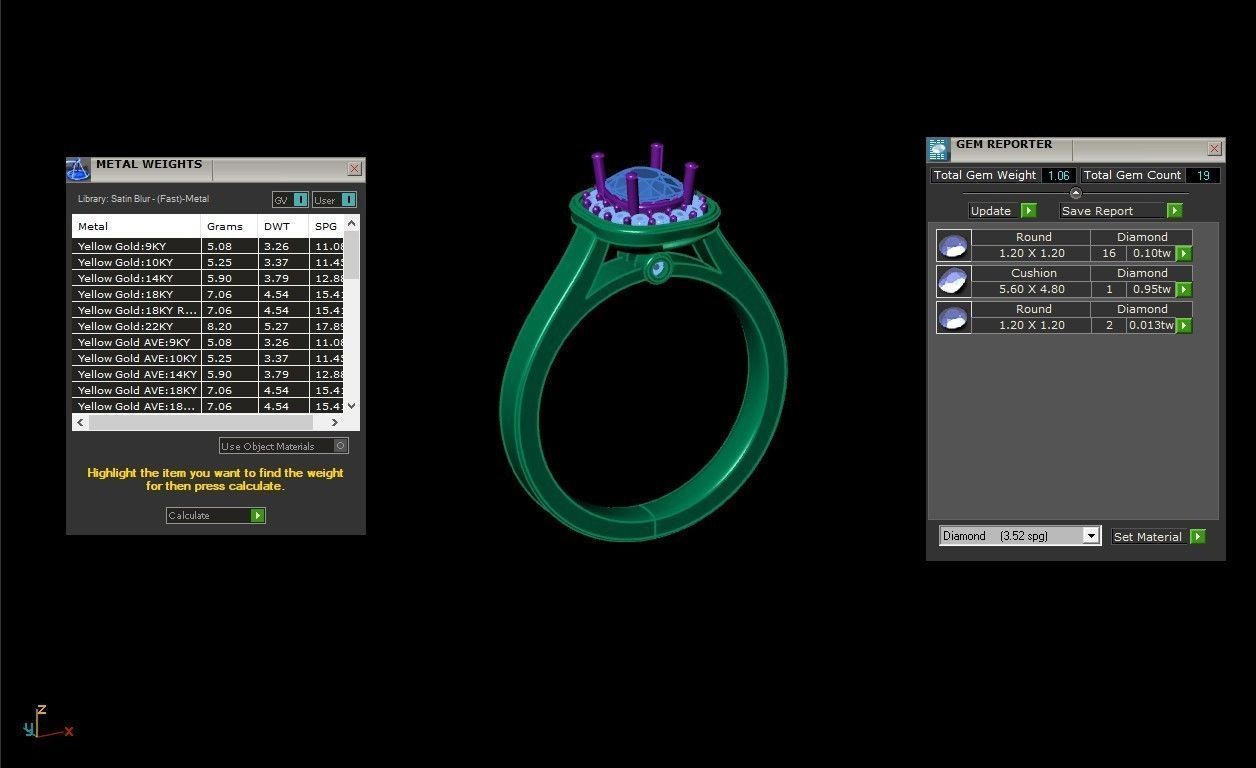The height and width of the screenshot is (768, 1256).
Task: Click the metal list scroll right arrow
Action: coord(334,423)
